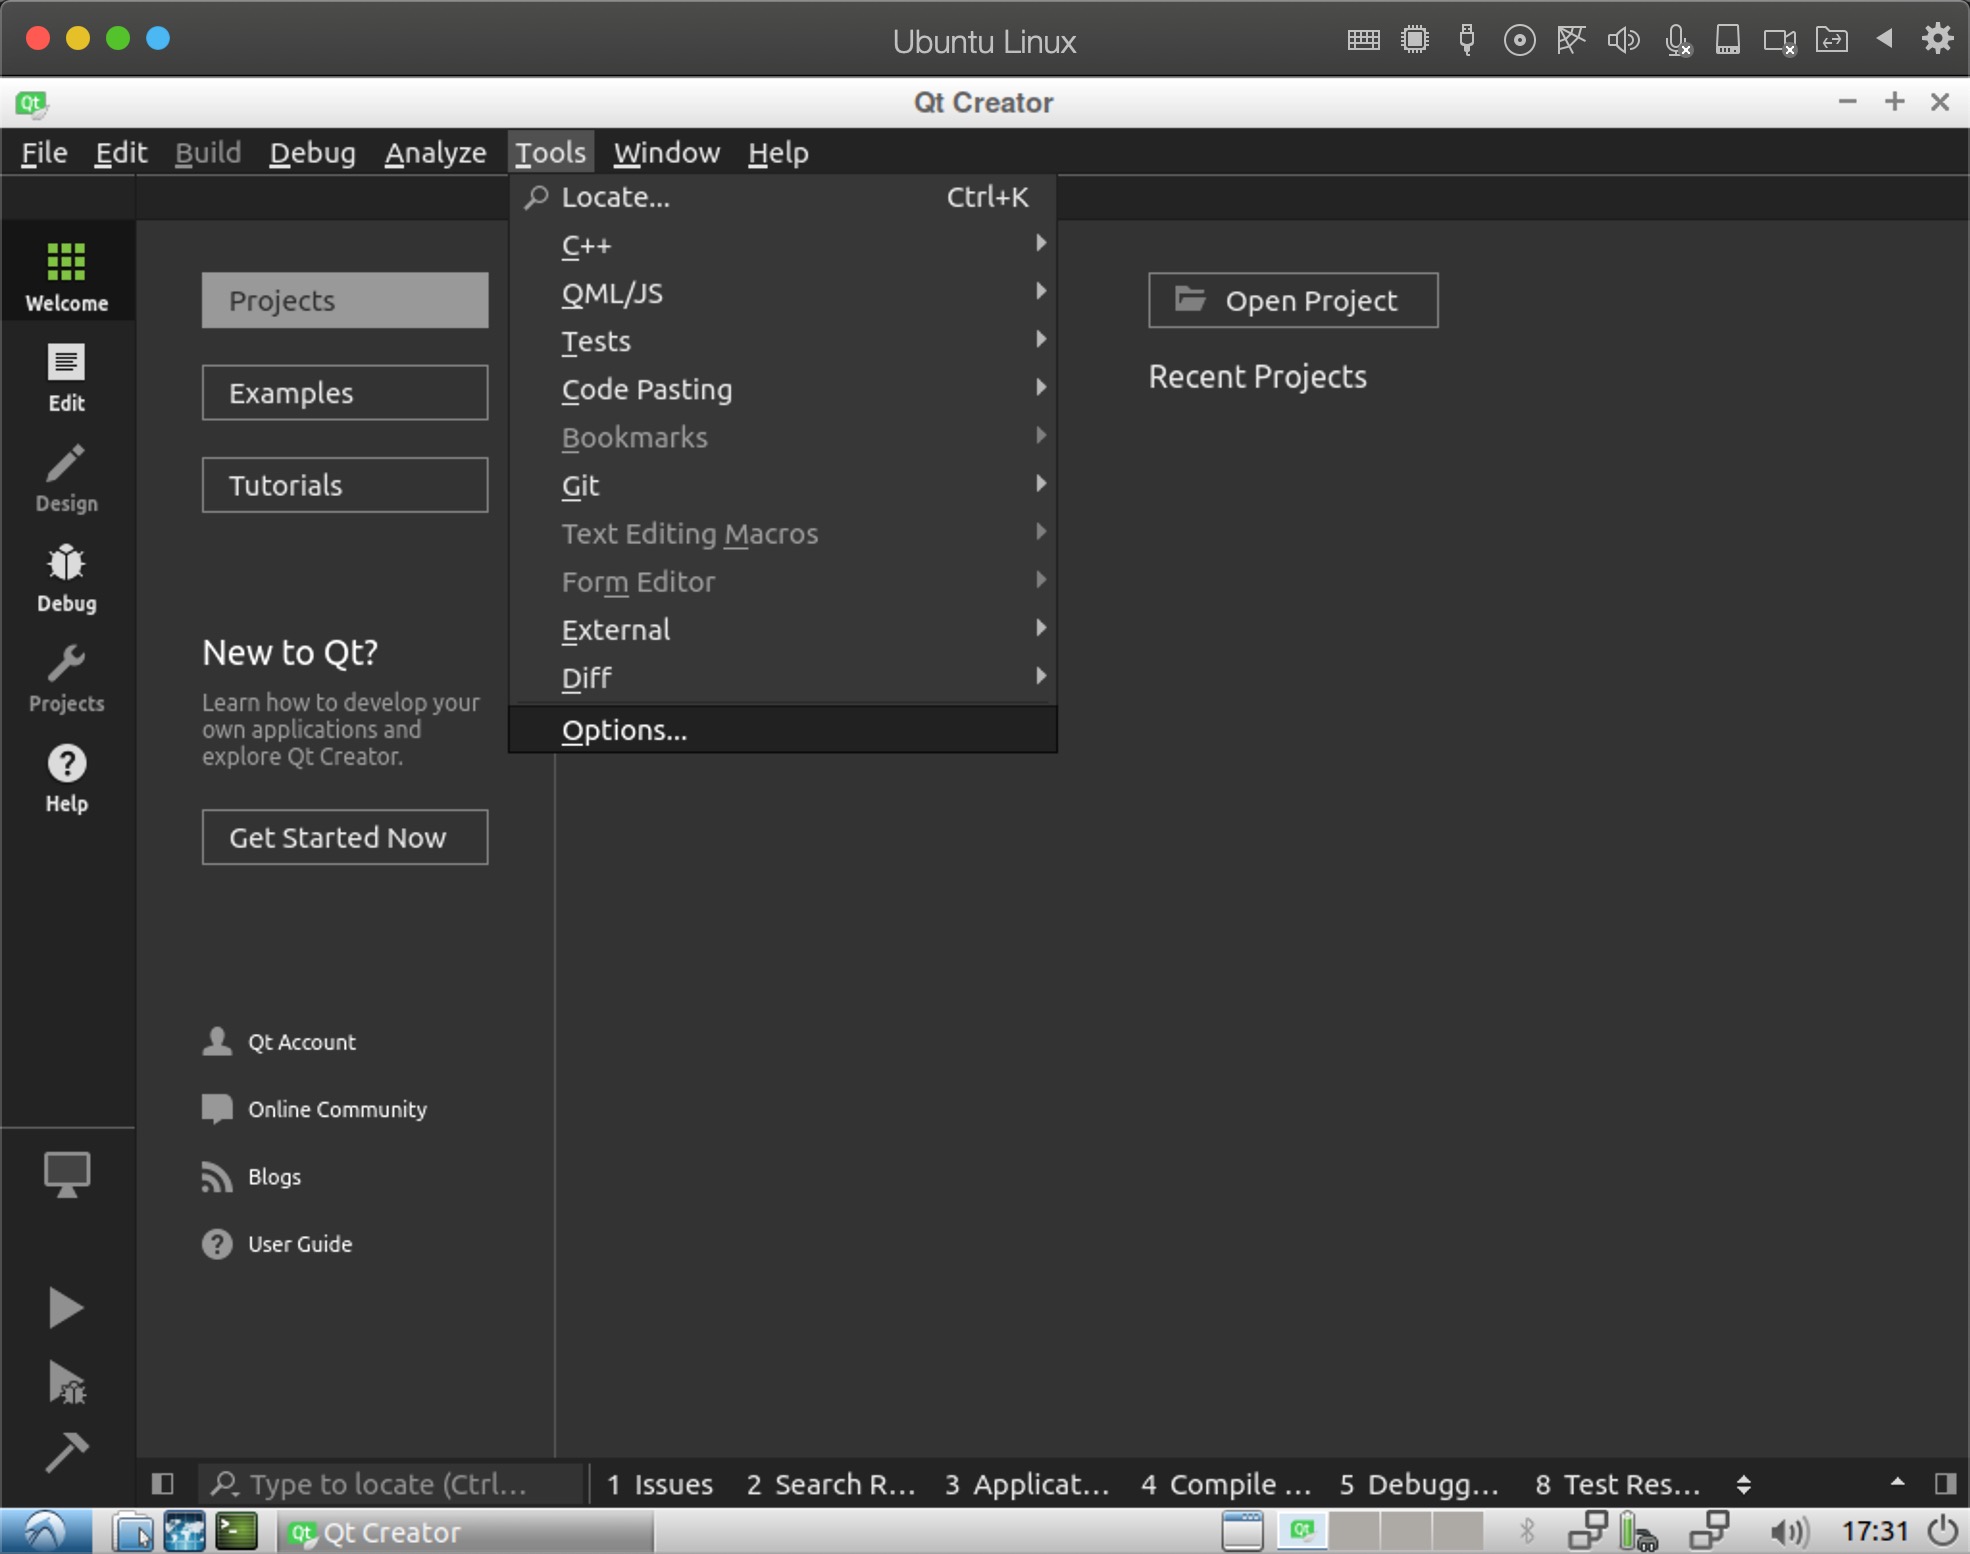
Task: Choose Locate... from Tools menu
Action: [783, 197]
